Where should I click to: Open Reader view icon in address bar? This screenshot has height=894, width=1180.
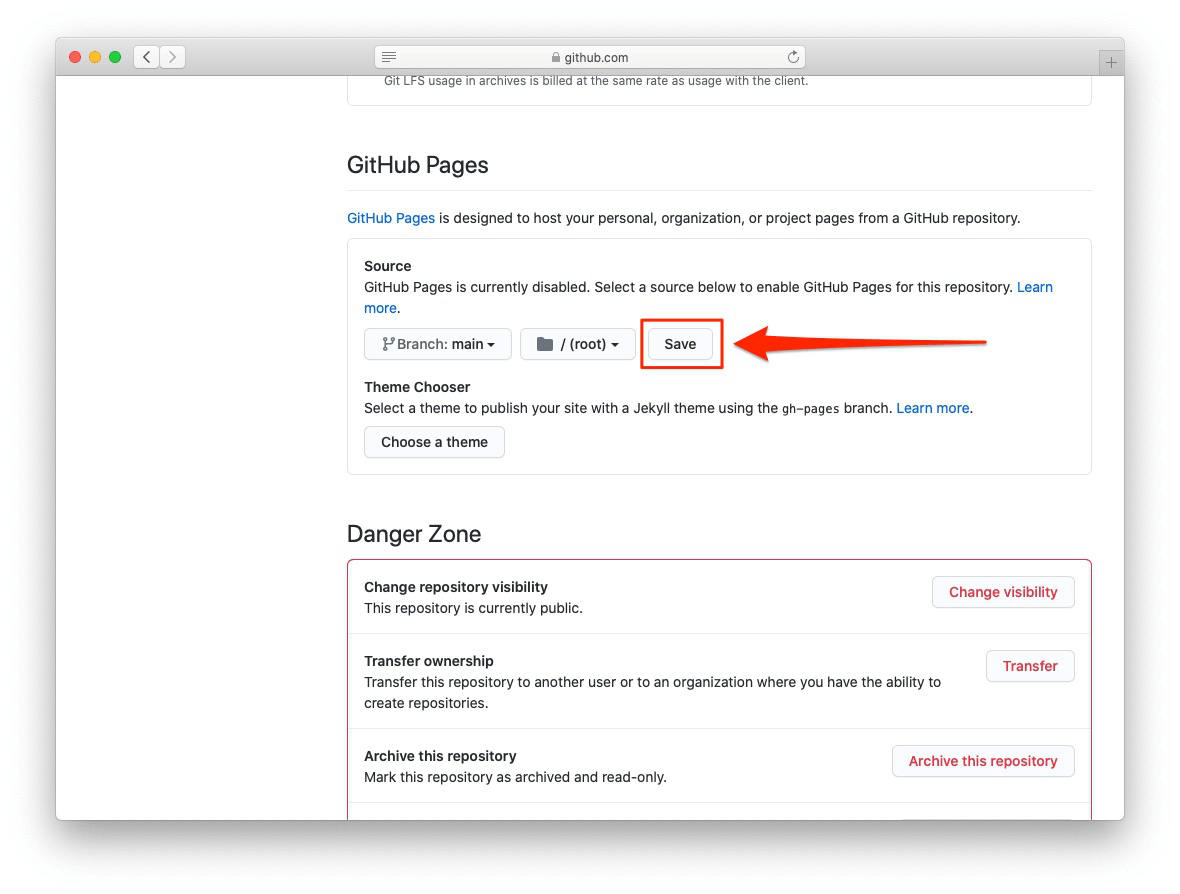389,57
